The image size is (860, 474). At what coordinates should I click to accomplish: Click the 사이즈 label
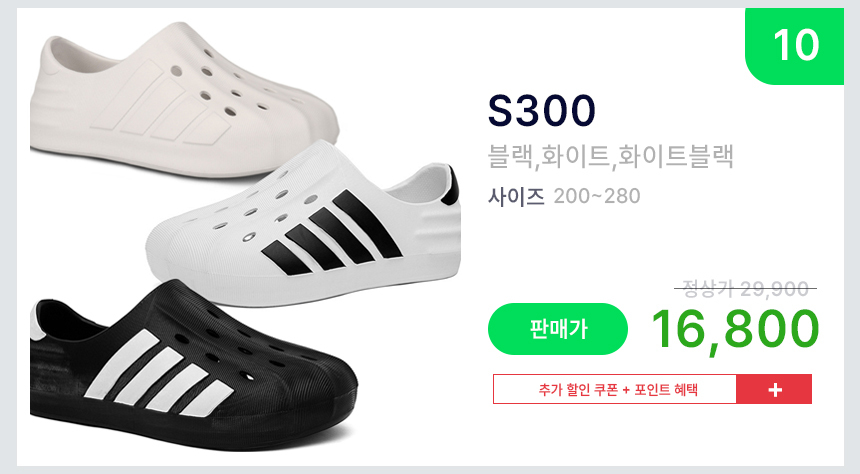[x=516, y=196]
